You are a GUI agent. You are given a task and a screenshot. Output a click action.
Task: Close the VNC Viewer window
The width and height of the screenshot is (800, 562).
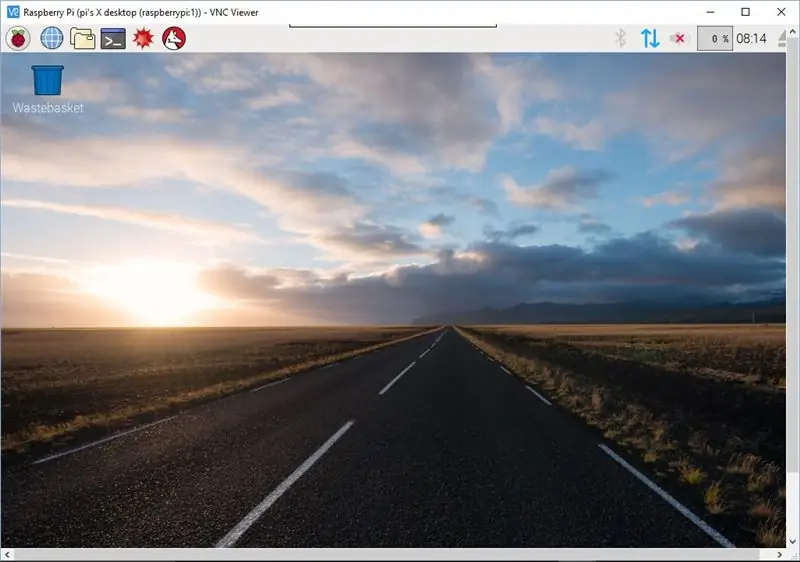[x=781, y=12]
